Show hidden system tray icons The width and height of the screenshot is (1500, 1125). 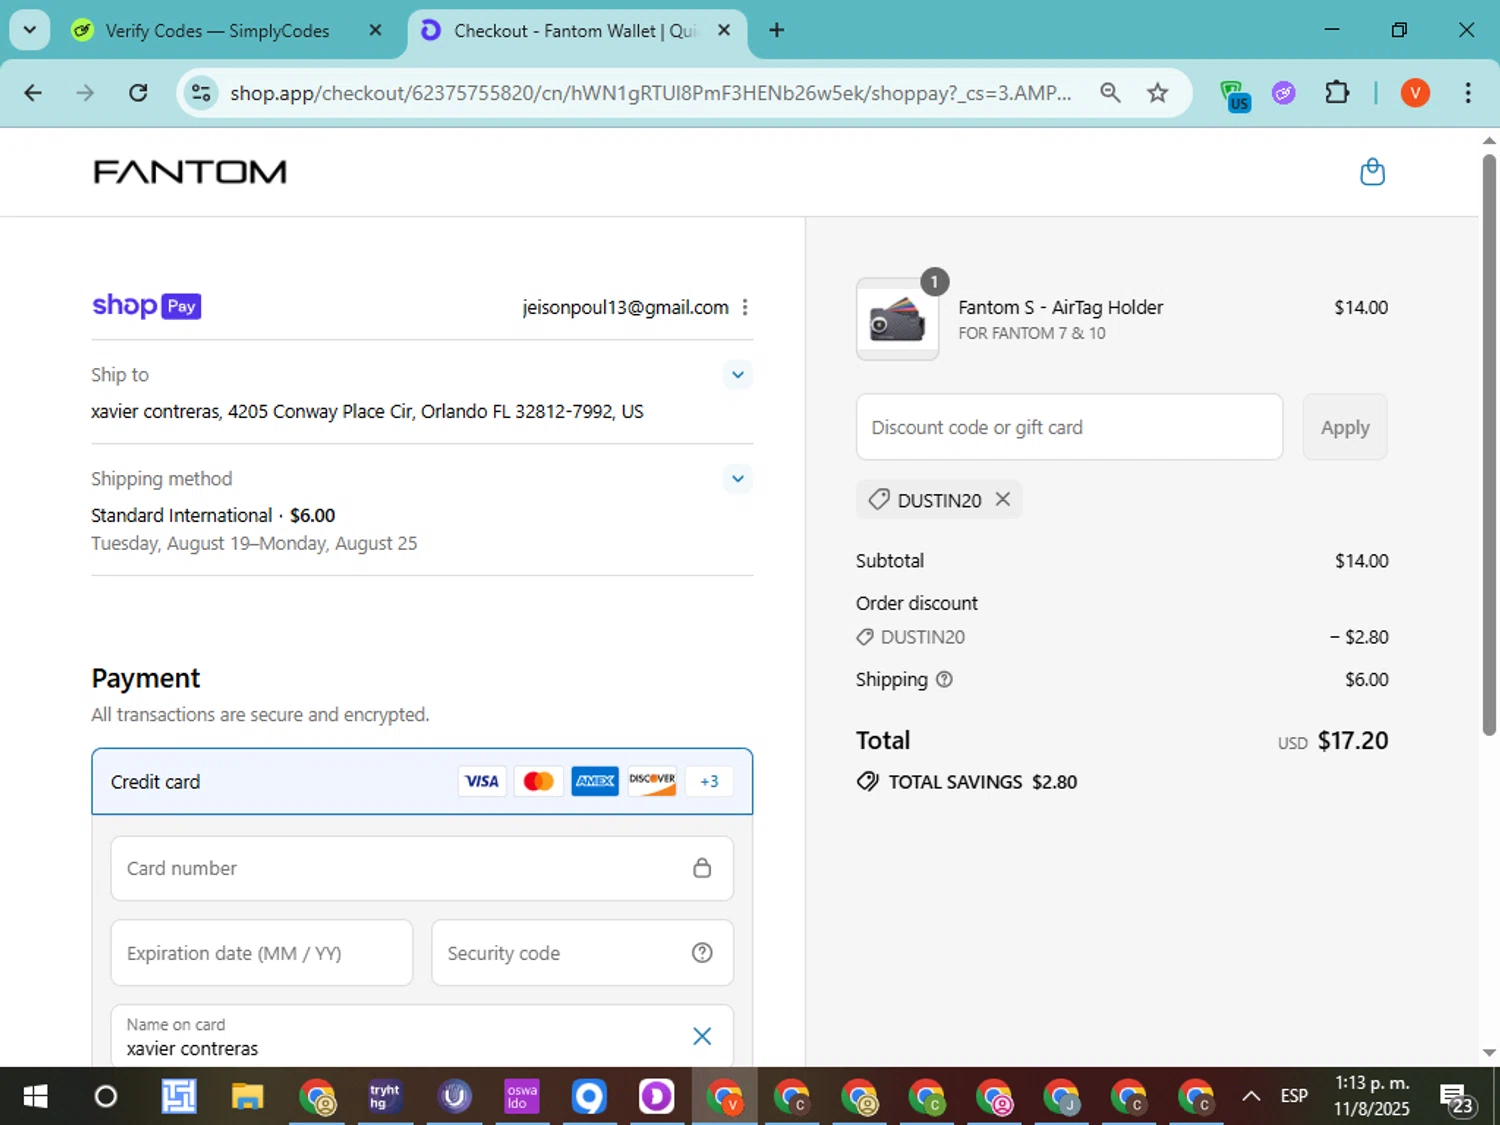1251,1097
